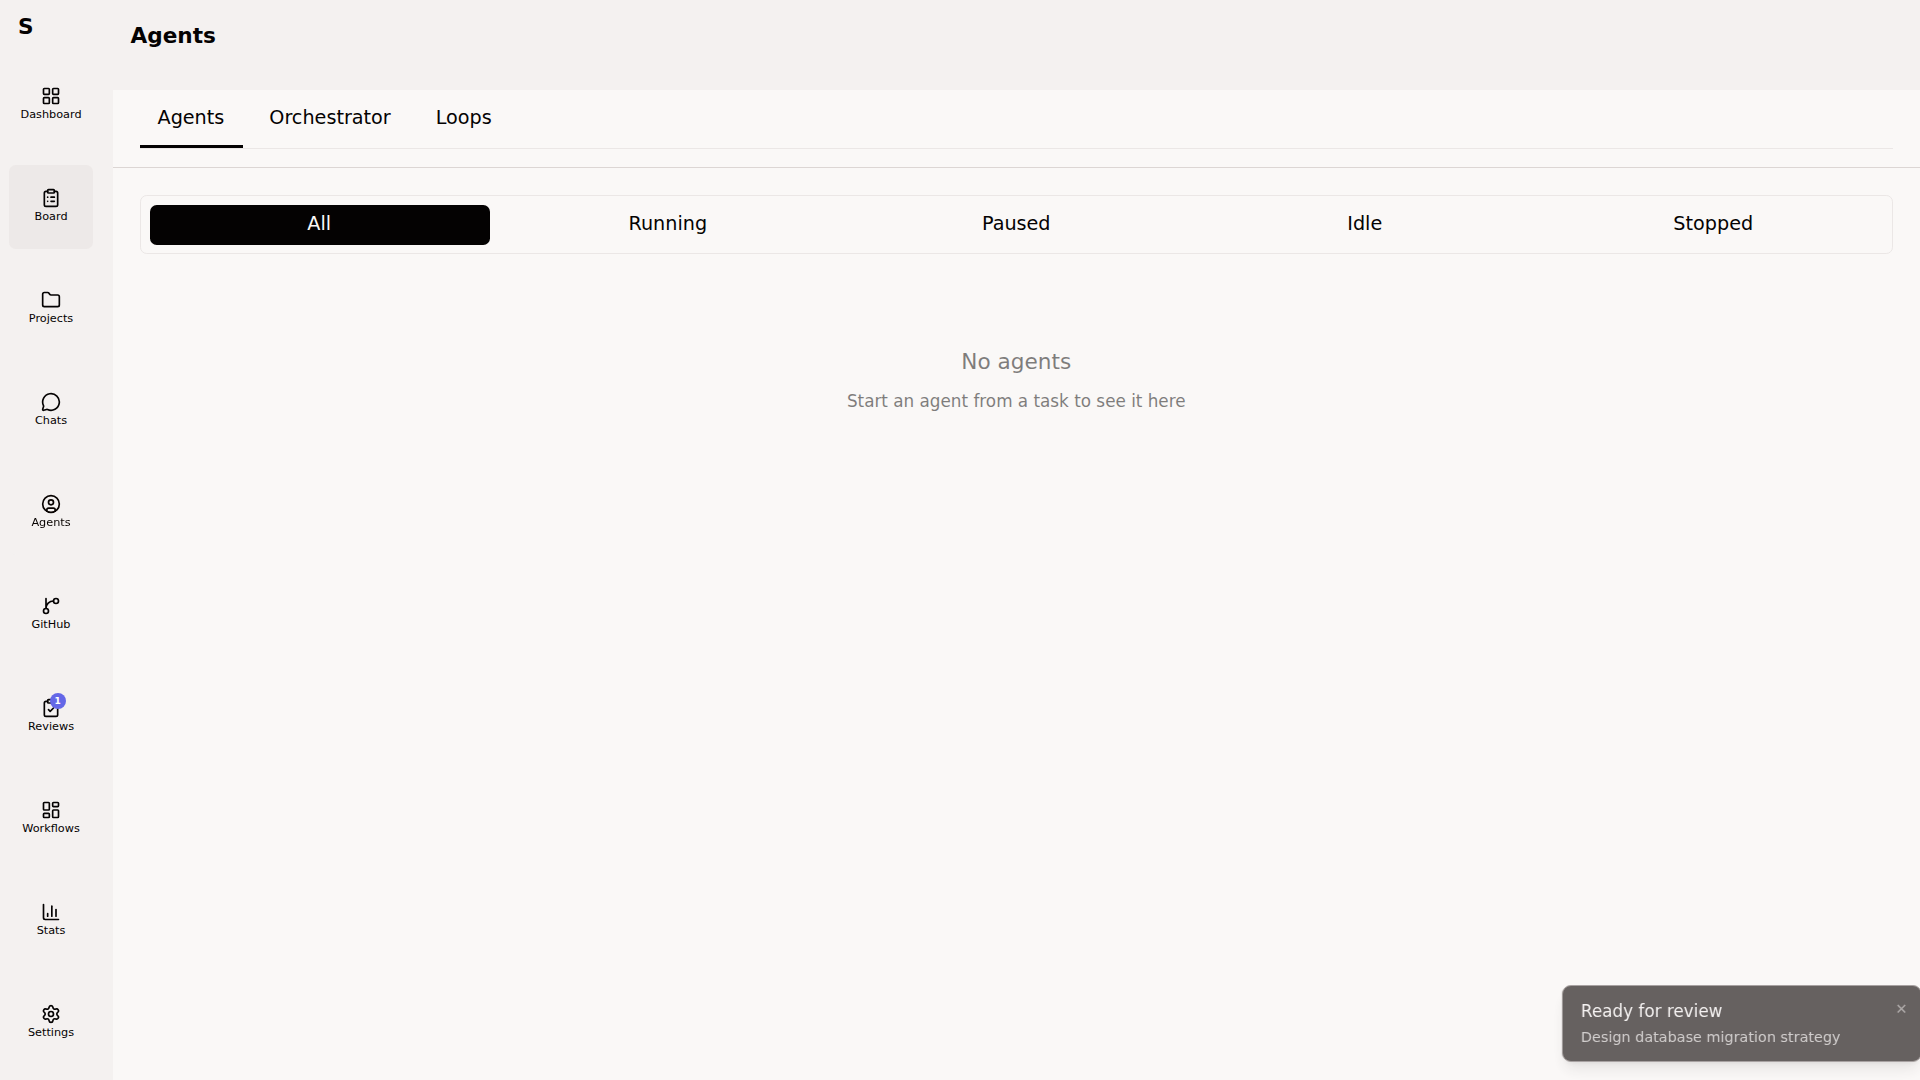Open Chats from the sidebar
1920x1080 pixels.
(x=50, y=409)
